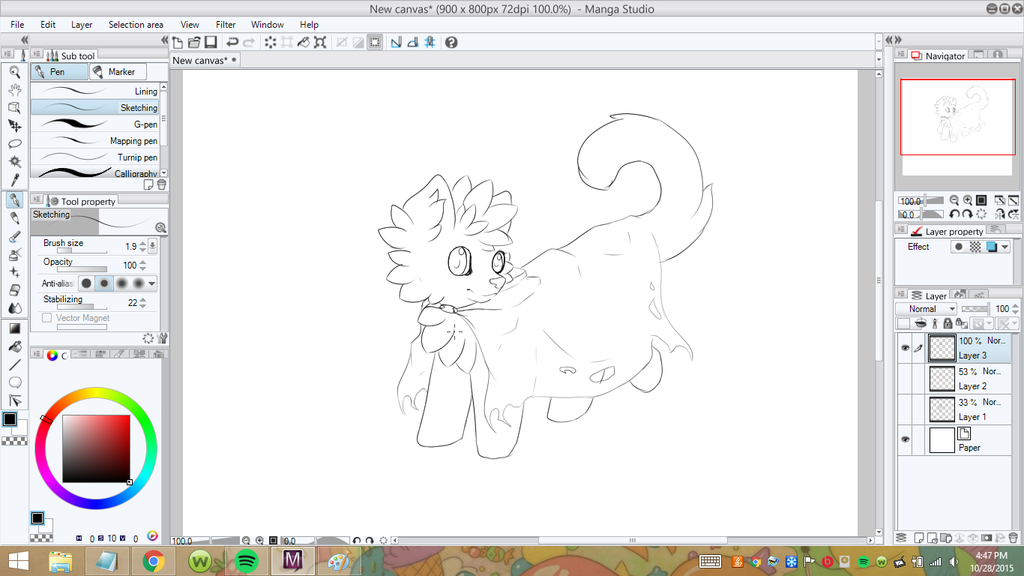This screenshot has height=576, width=1024.
Task: Select the Layer 2 thumbnail
Action: [942, 379]
